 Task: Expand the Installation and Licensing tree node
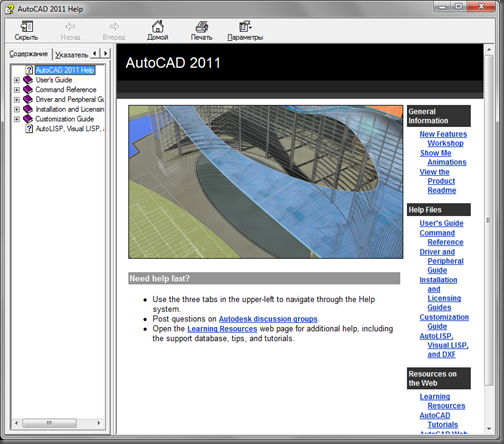[17, 109]
